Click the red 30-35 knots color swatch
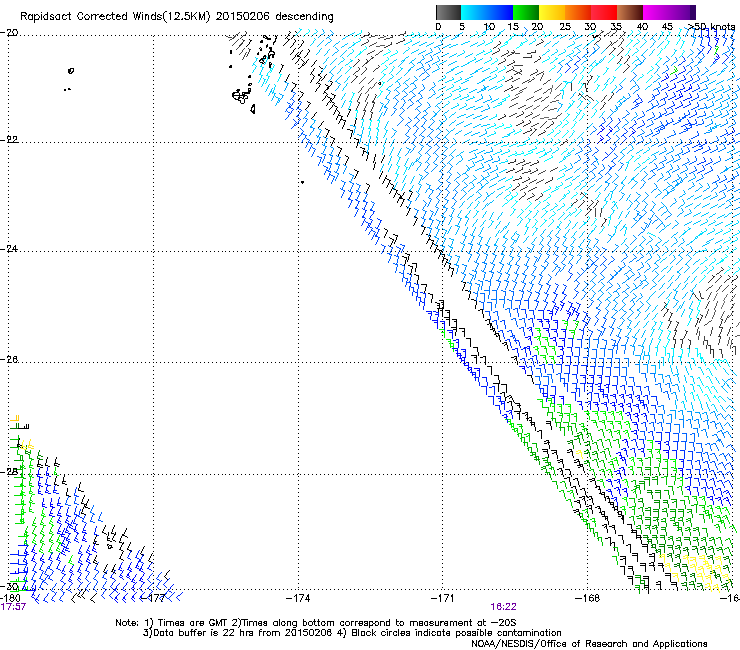The image size is (740, 650). [x=604, y=12]
